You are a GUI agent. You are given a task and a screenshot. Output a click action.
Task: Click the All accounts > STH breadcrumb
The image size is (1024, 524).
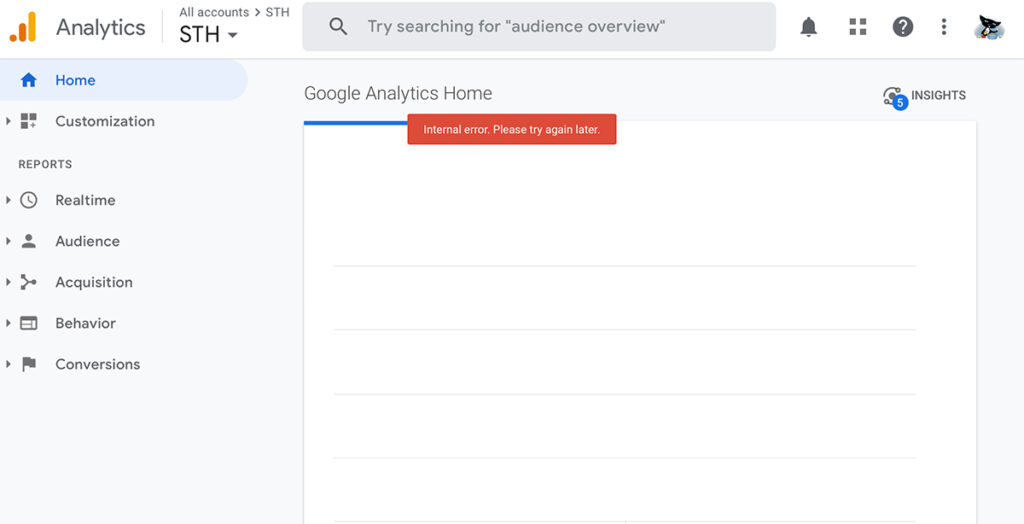click(234, 12)
